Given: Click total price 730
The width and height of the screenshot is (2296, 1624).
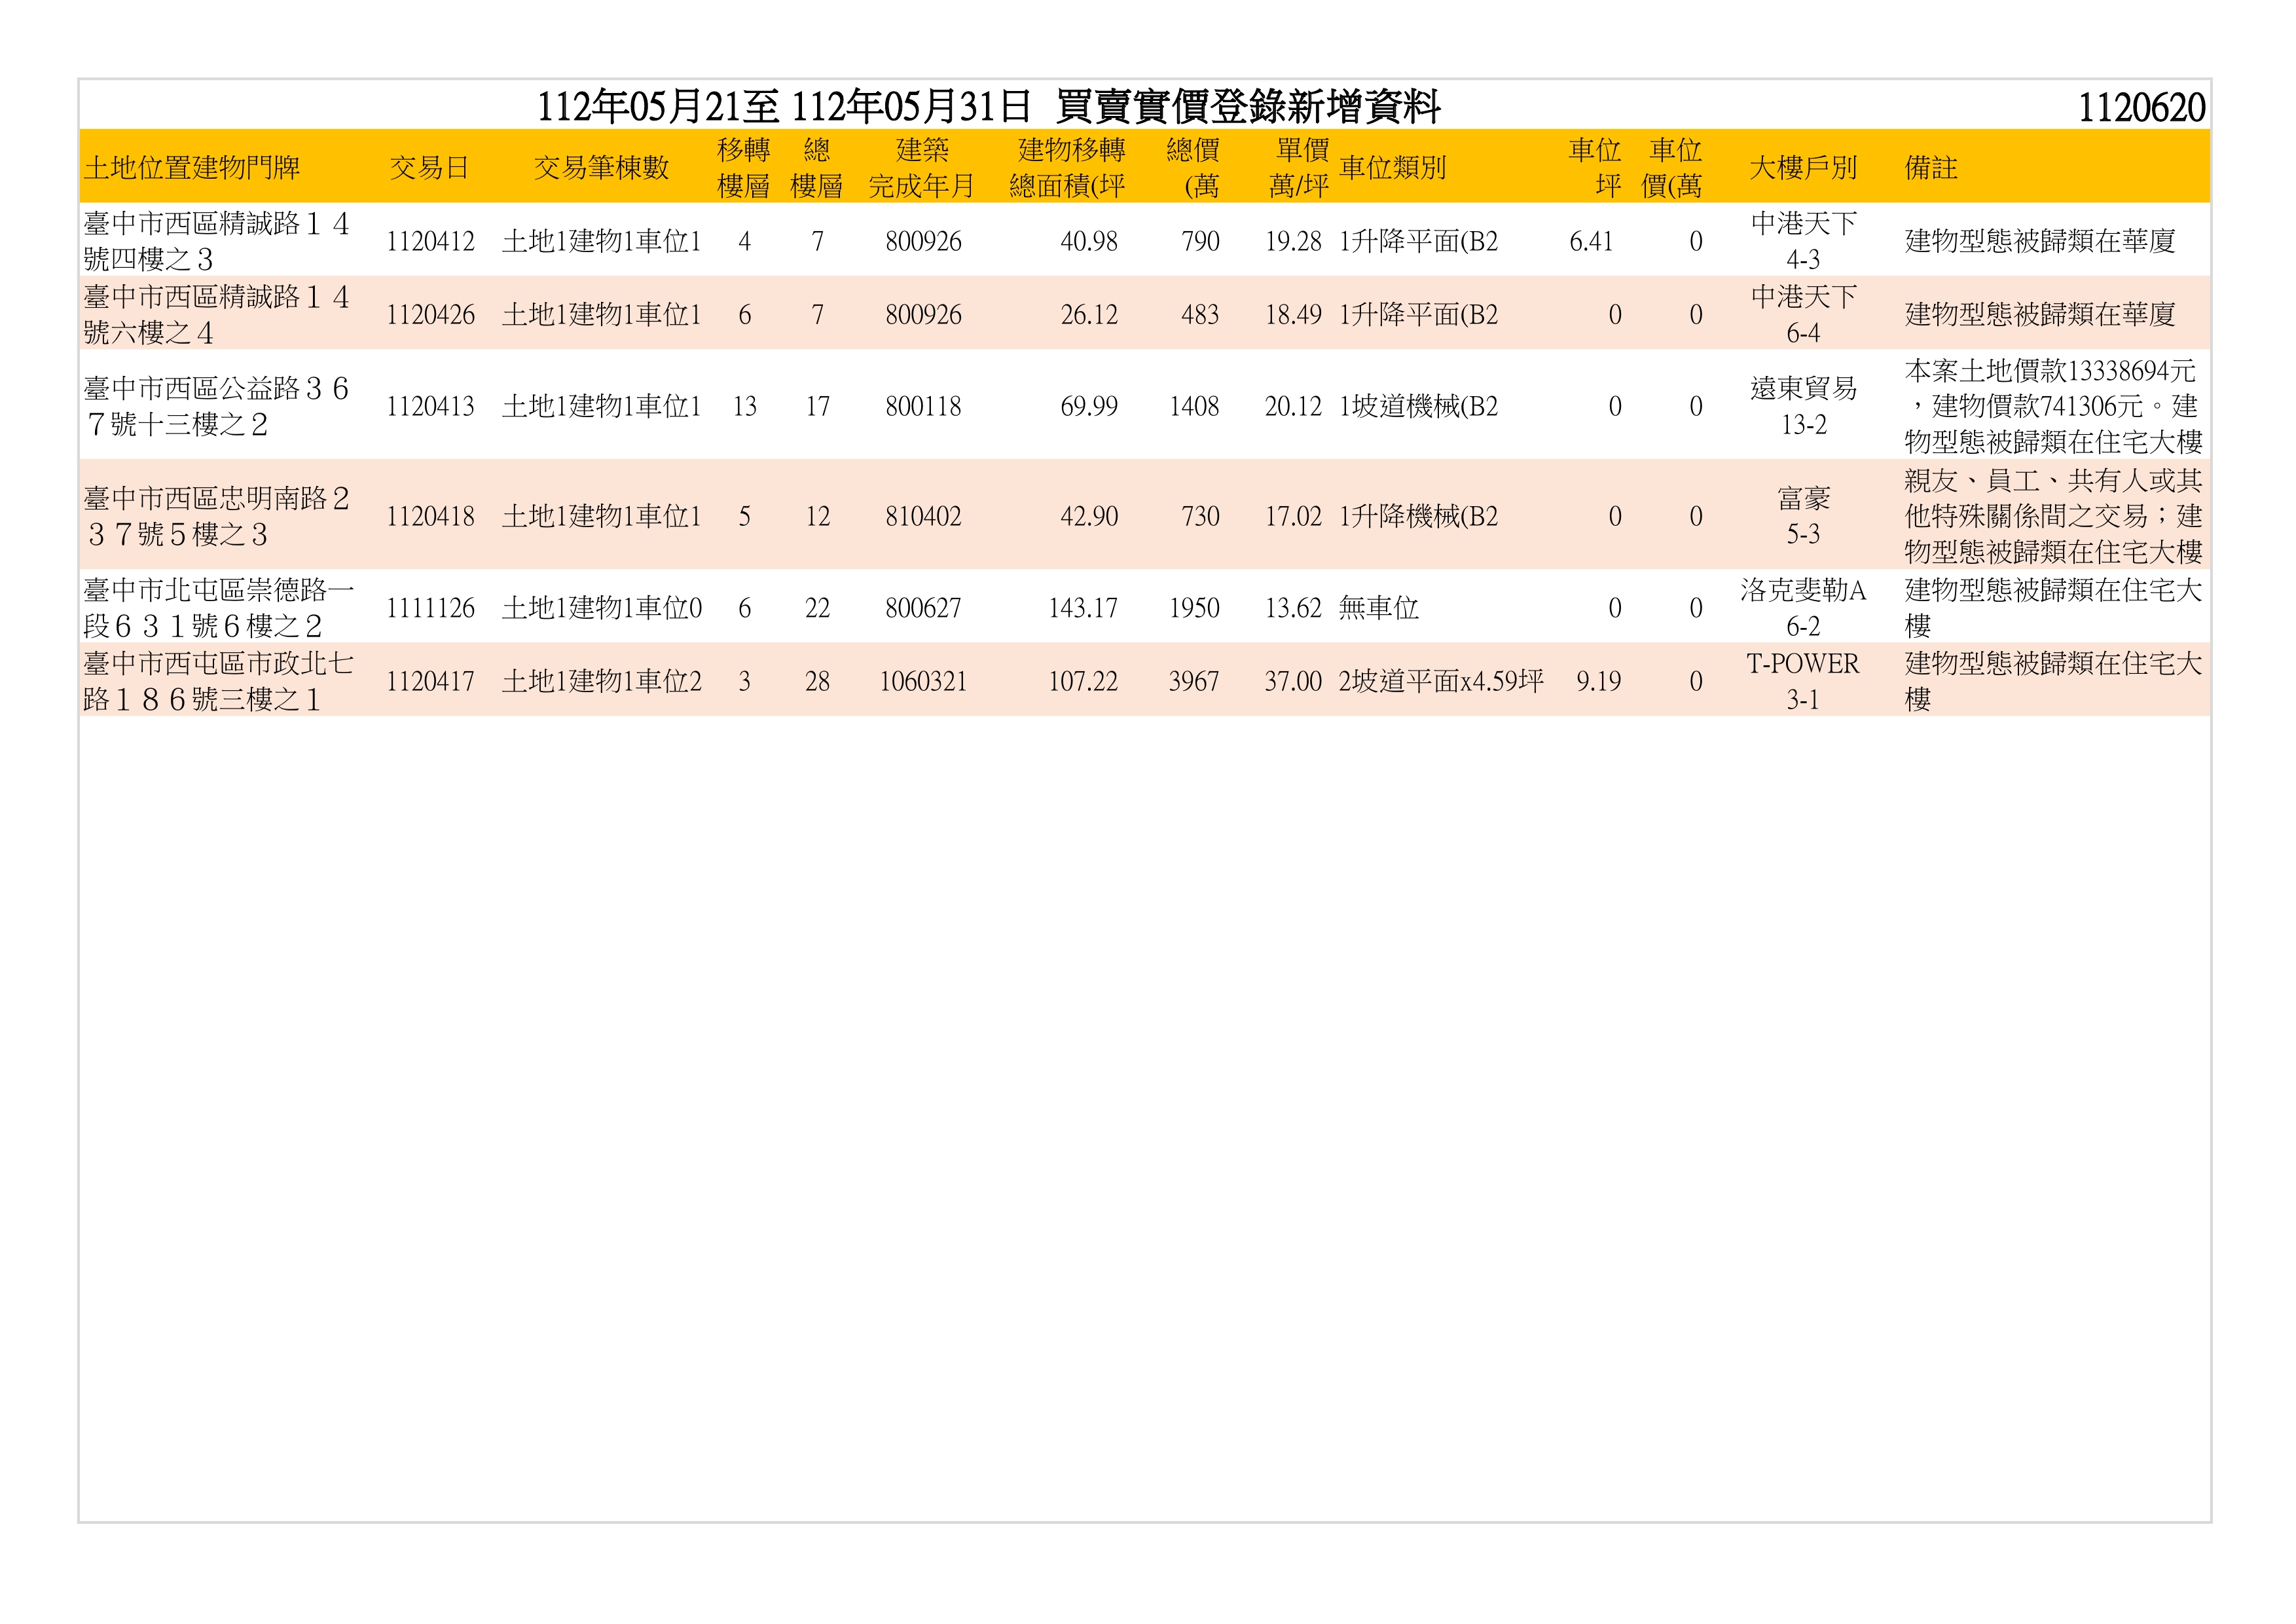Looking at the screenshot, I should coord(1200,516).
